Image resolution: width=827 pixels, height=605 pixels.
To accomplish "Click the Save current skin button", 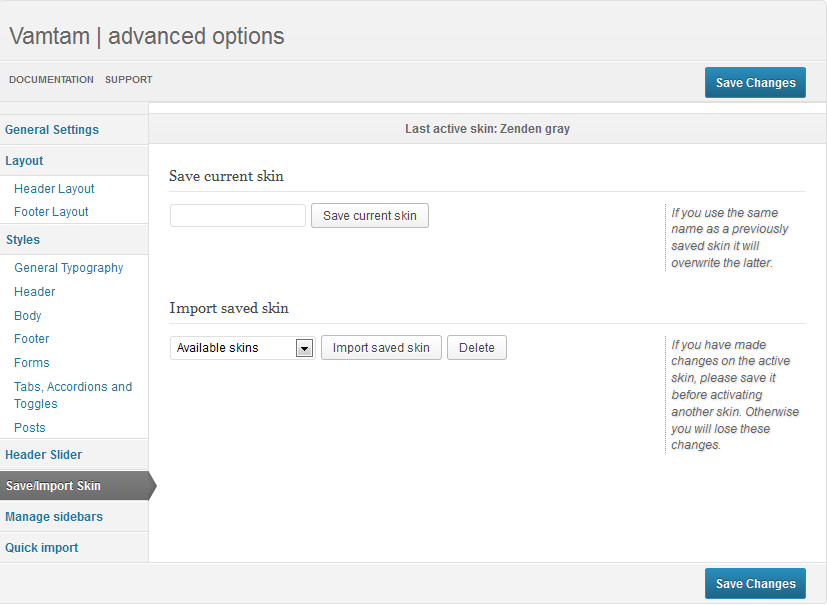I will 370,216.
